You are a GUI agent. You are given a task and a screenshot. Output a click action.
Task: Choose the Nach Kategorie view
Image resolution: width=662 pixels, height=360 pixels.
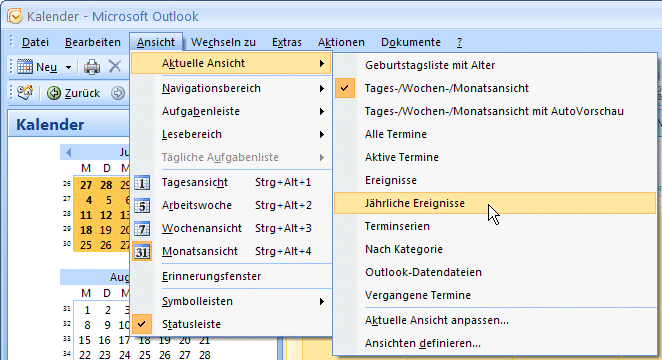point(495,249)
